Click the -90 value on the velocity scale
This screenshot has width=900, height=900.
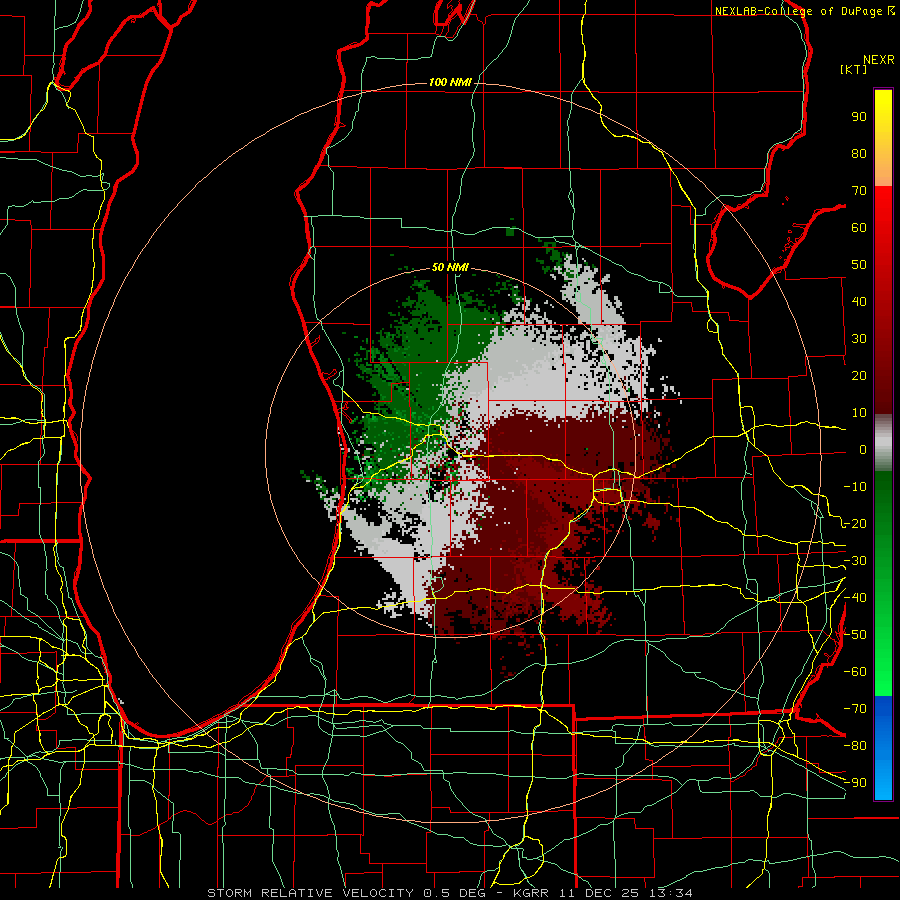pyautogui.click(x=855, y=783)
